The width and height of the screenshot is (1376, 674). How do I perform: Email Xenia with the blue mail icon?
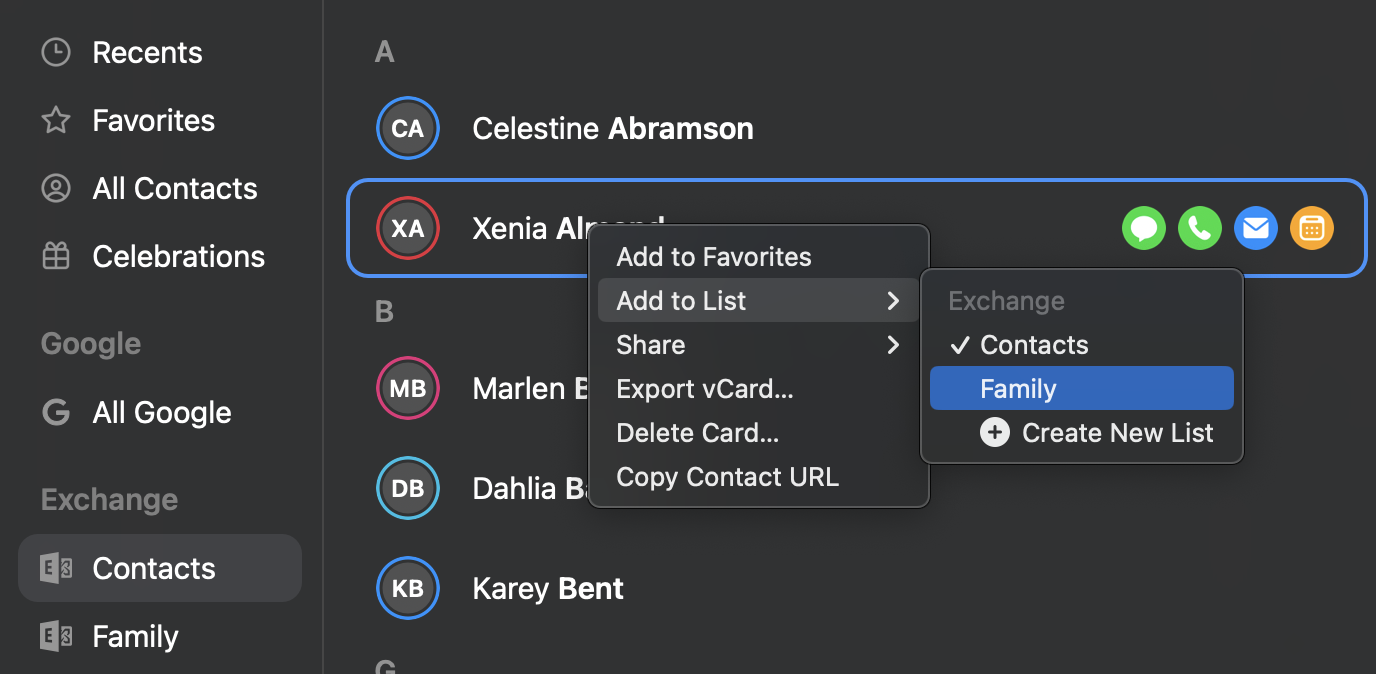tap(1256, 228)
